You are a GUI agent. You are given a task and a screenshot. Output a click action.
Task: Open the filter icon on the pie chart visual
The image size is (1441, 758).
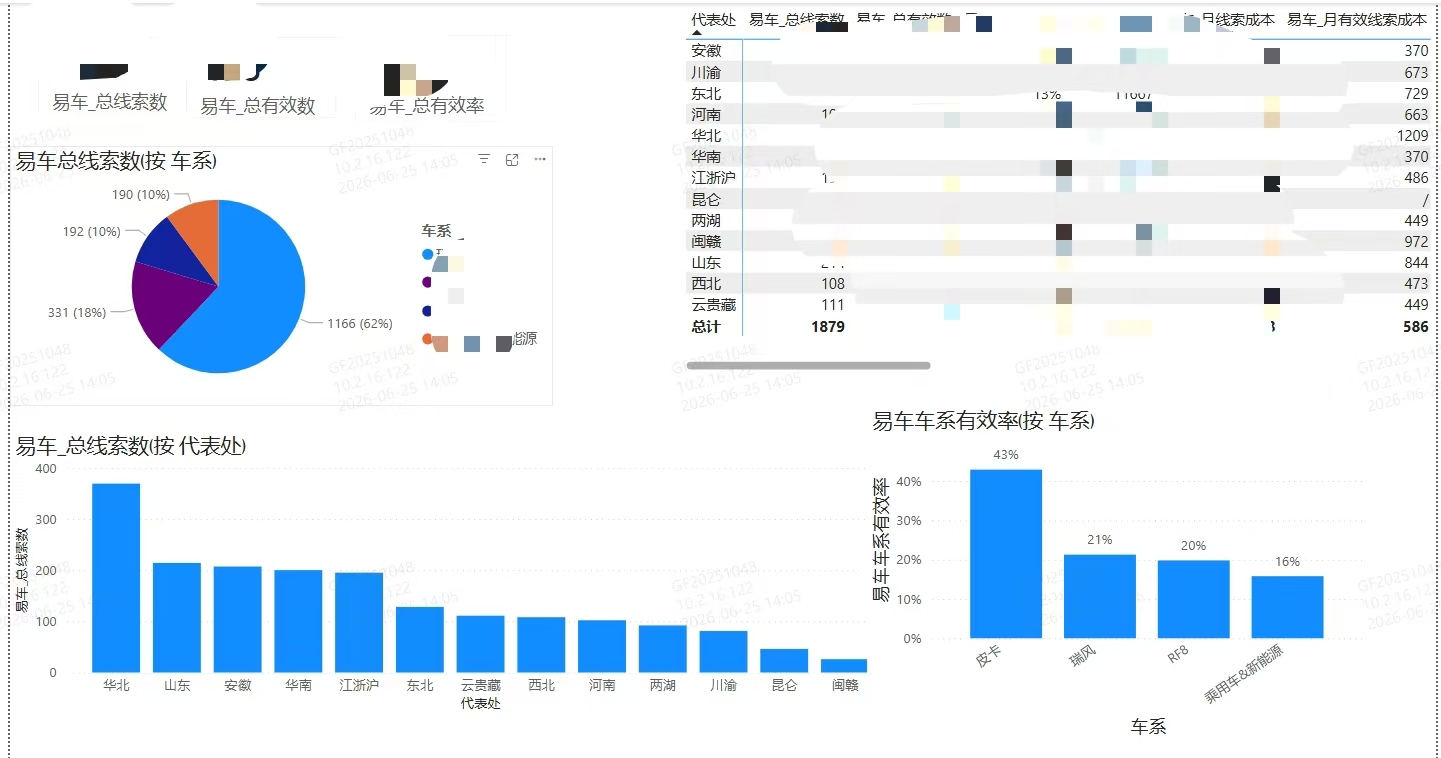click(x=484, y=159)
